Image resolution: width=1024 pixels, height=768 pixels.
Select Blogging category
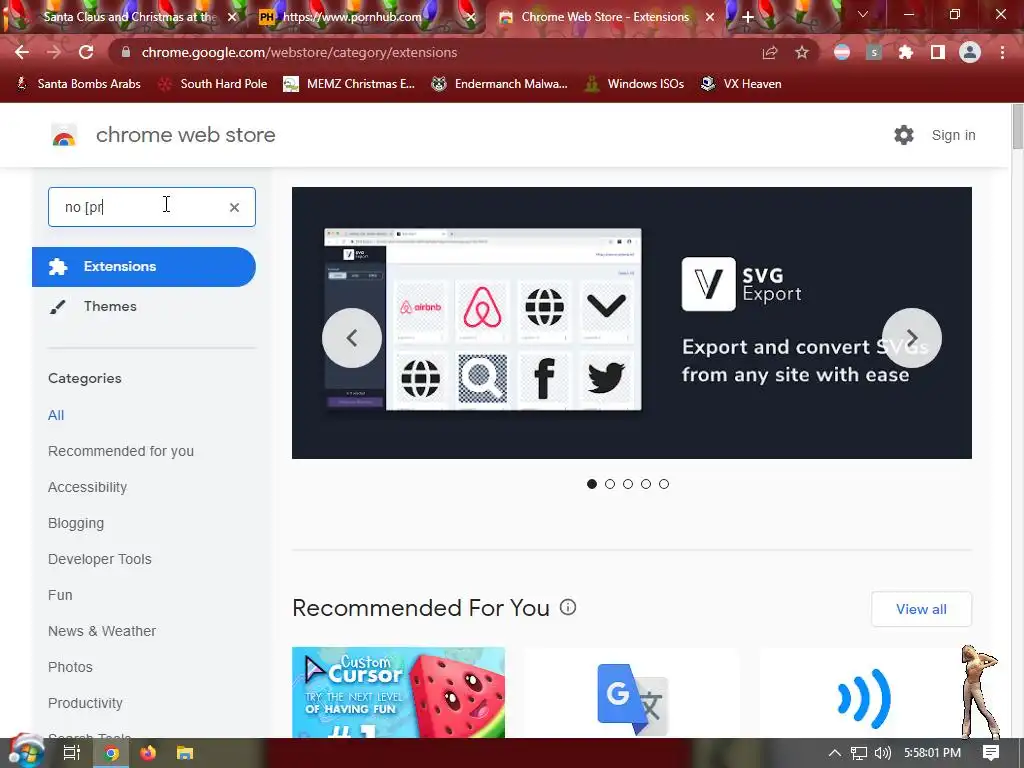point(76,523)
